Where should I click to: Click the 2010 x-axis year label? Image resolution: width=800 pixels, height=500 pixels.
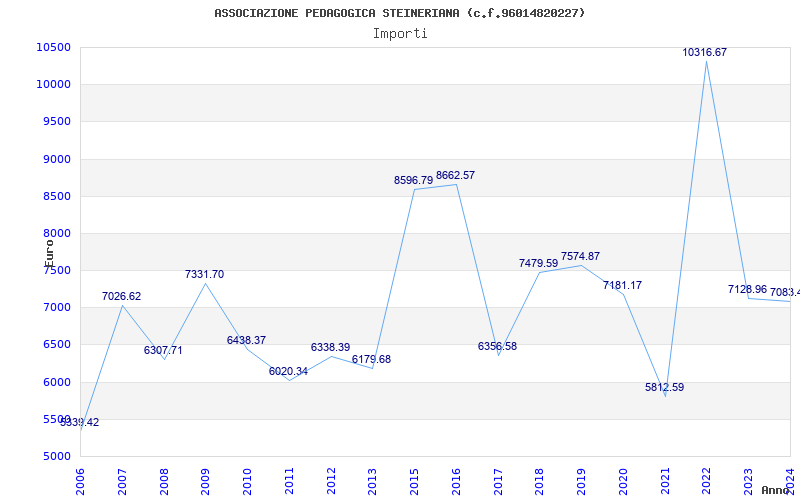click(247, 482)
